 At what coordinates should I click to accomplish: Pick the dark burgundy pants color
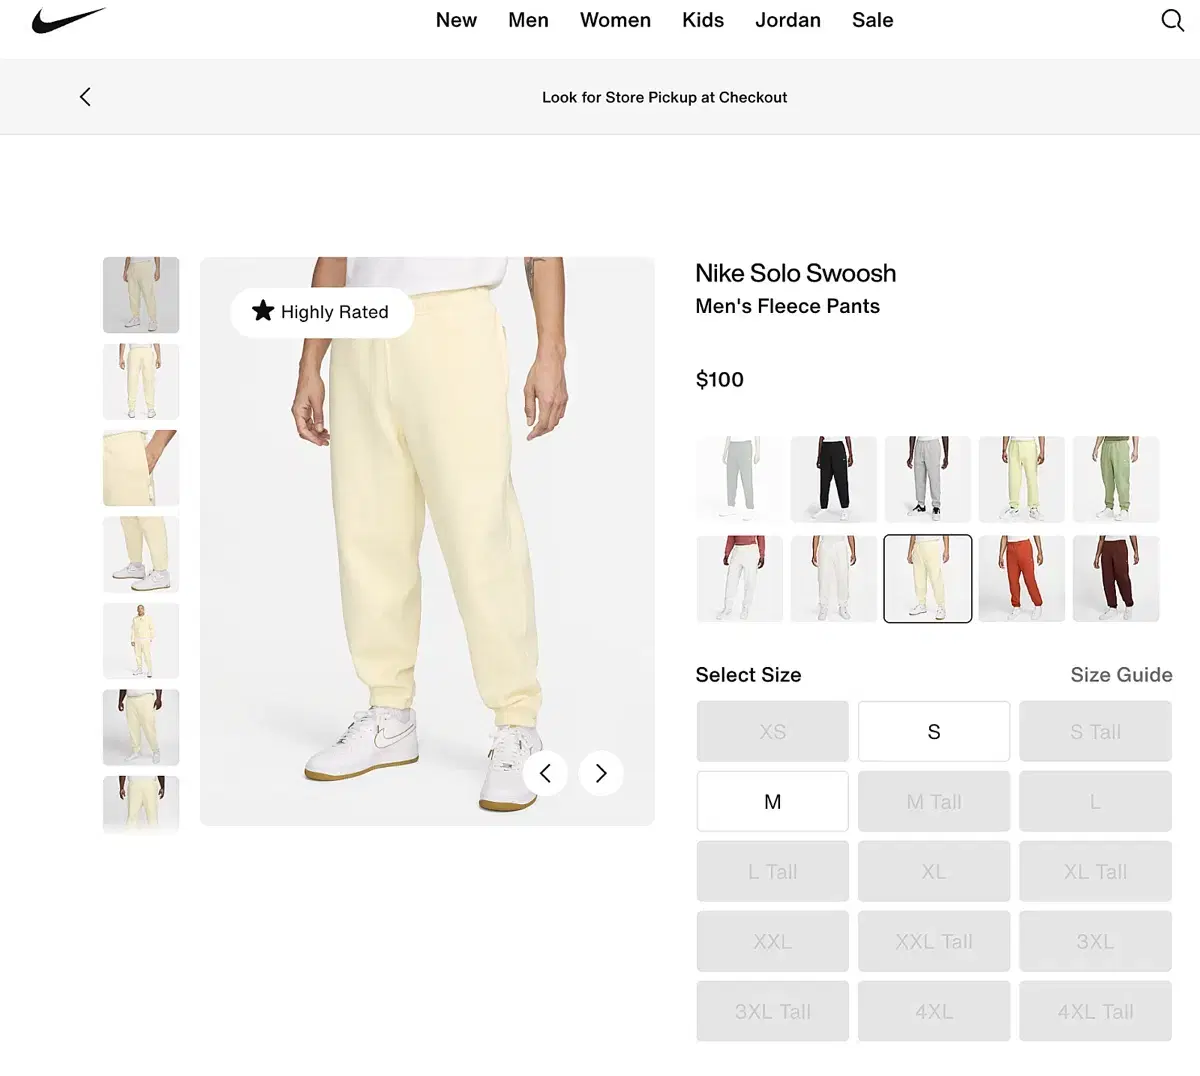coord(1116,579)
